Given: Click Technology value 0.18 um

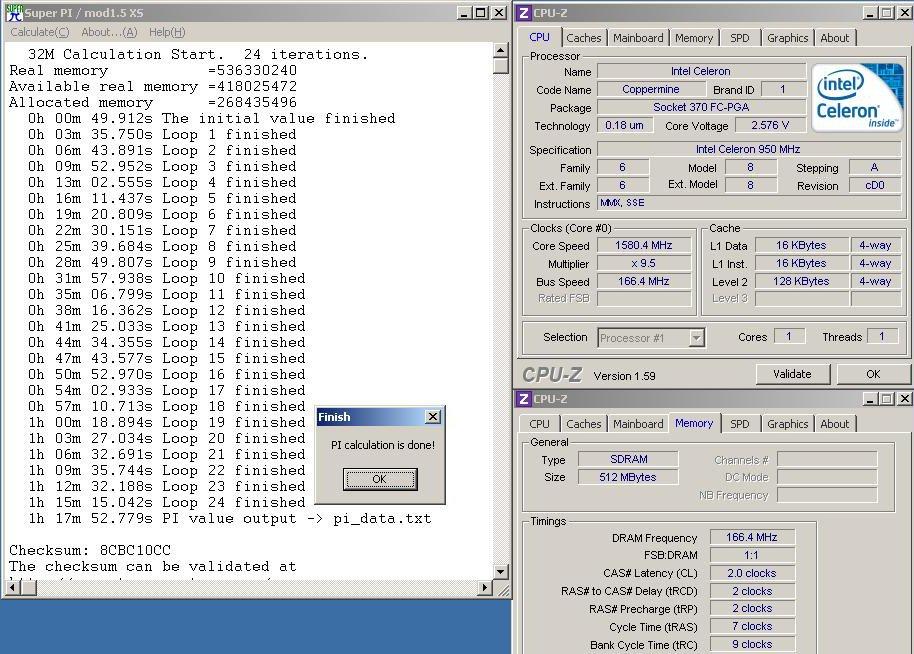Looking at the screenshot, I should click(624, 125).
